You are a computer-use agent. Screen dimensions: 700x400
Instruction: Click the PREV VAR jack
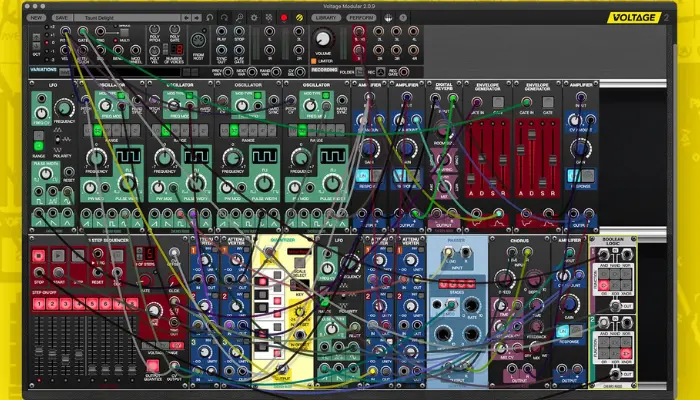point(228,72)
